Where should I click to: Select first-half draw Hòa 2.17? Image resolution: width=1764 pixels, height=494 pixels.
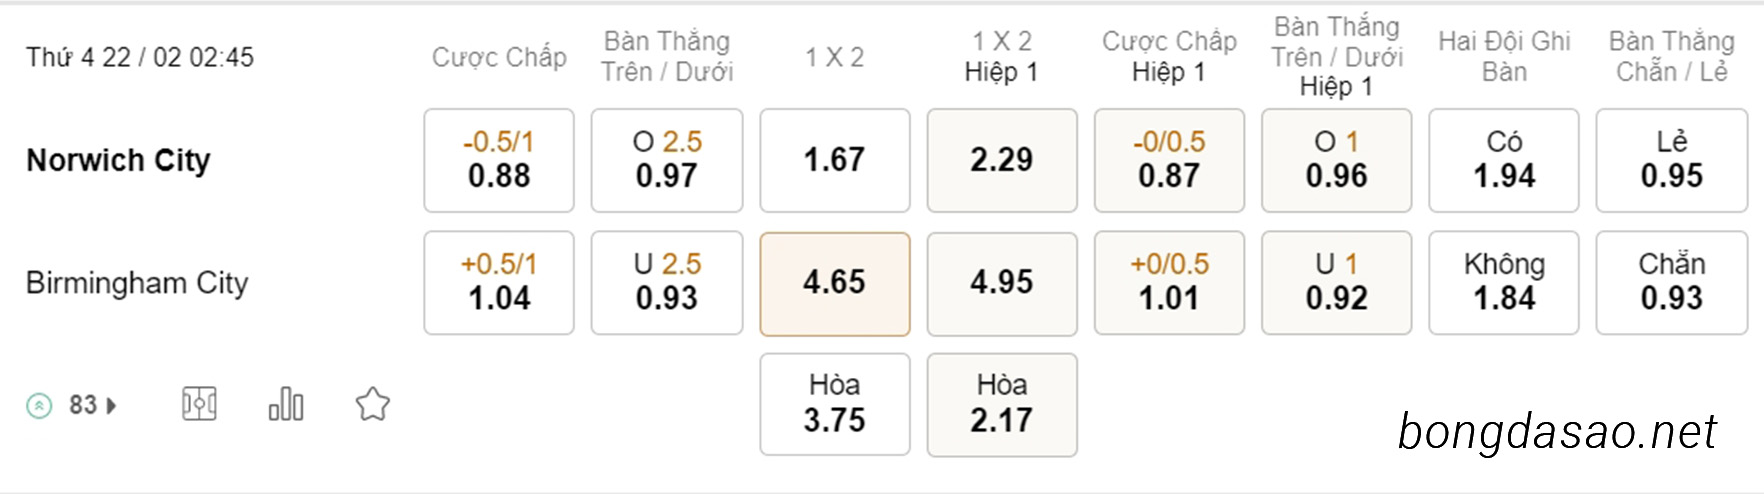pos(1002,405)
